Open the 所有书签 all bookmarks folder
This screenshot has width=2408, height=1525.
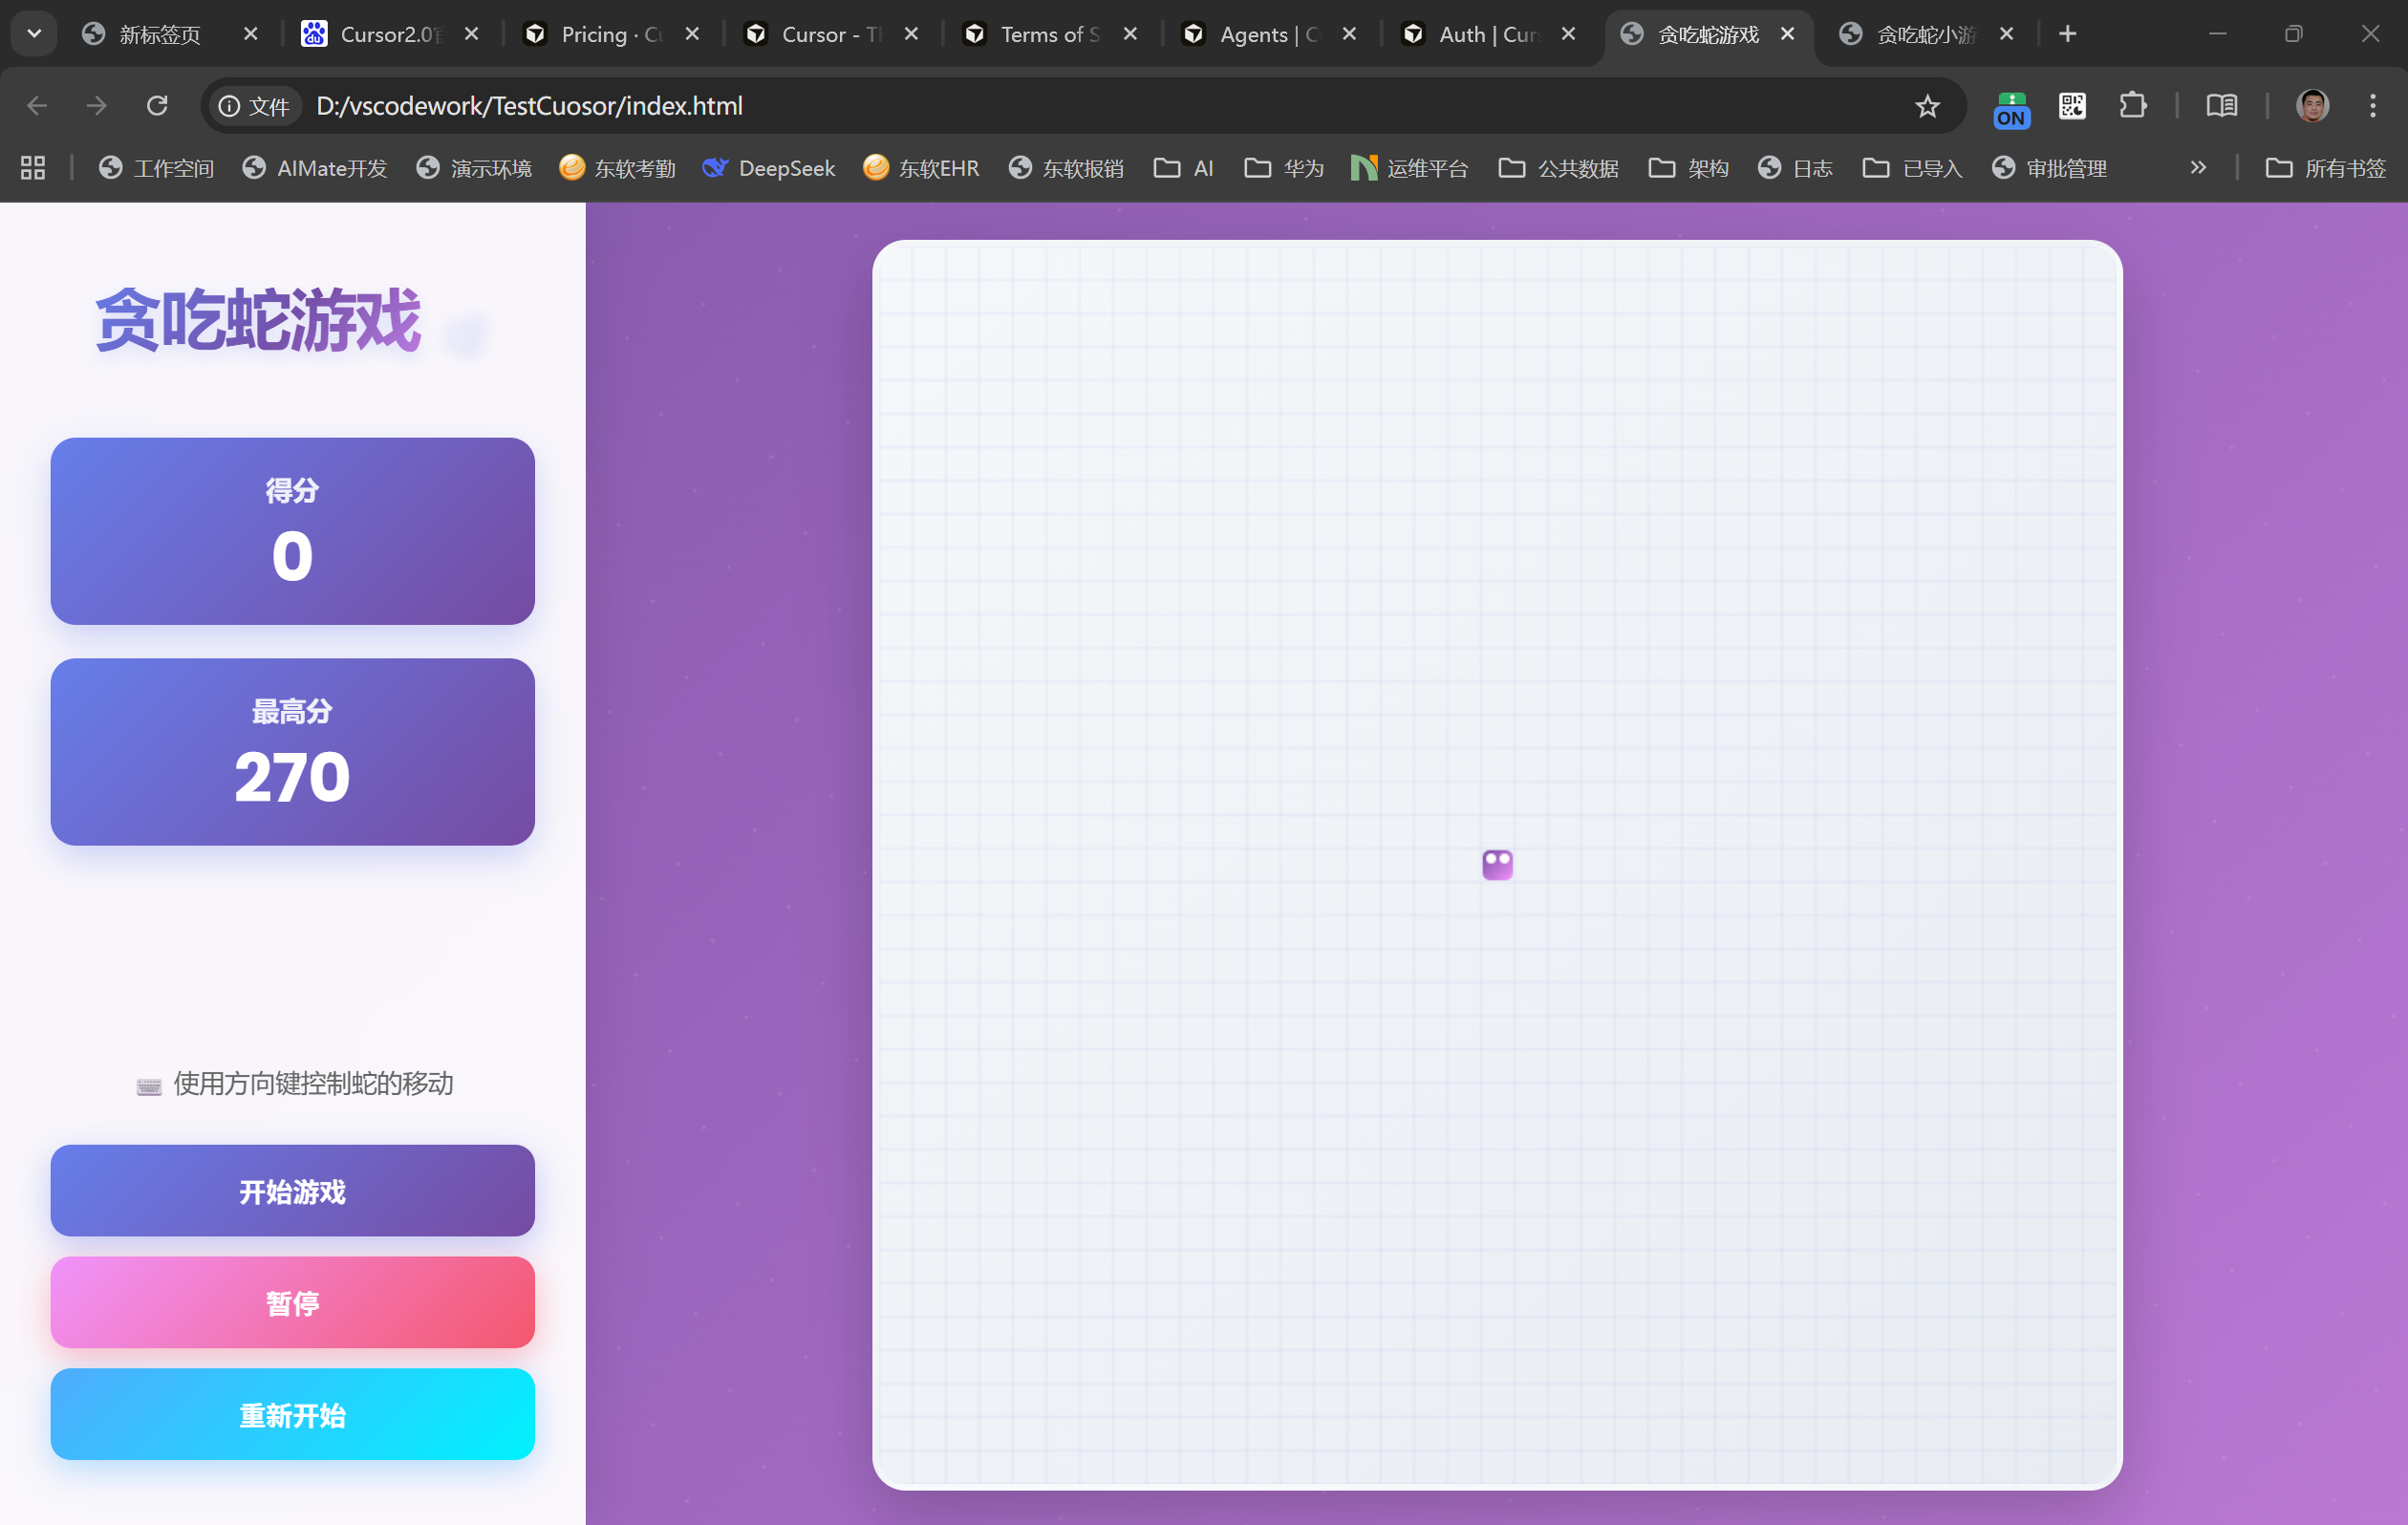(x=2325, y=168)
